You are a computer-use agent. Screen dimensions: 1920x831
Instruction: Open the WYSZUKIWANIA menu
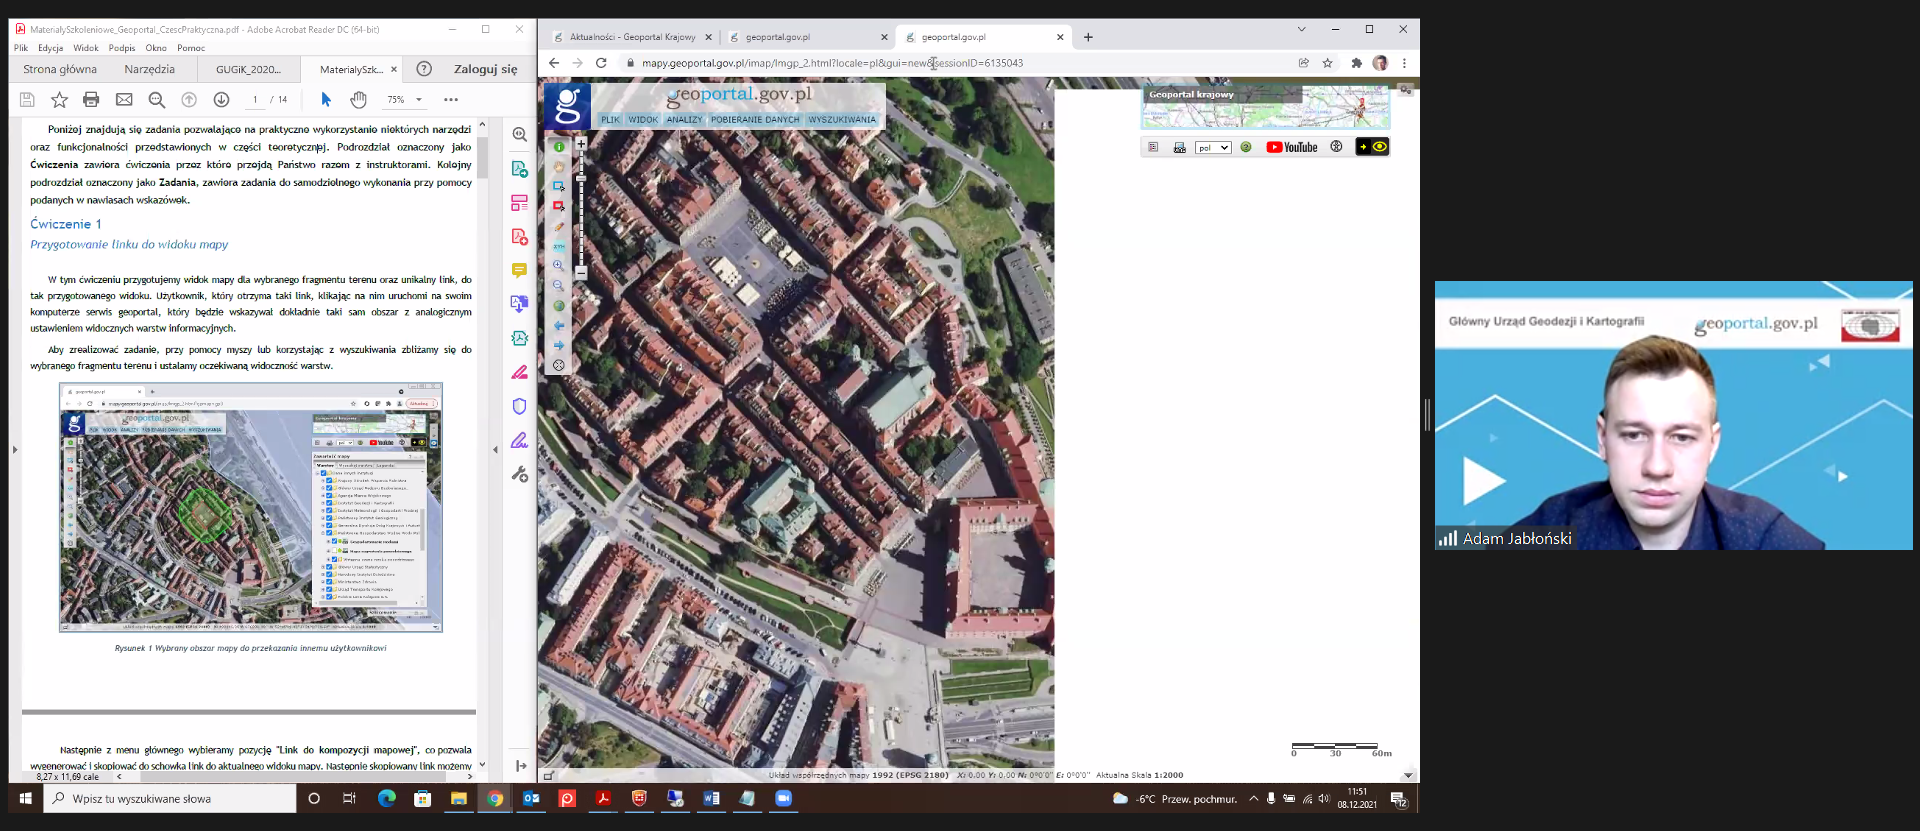[x=842, y=119]
